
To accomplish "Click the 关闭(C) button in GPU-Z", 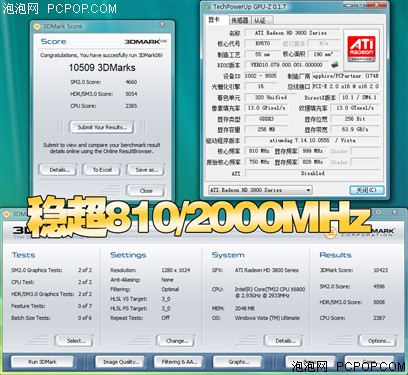I will point(367,190).
